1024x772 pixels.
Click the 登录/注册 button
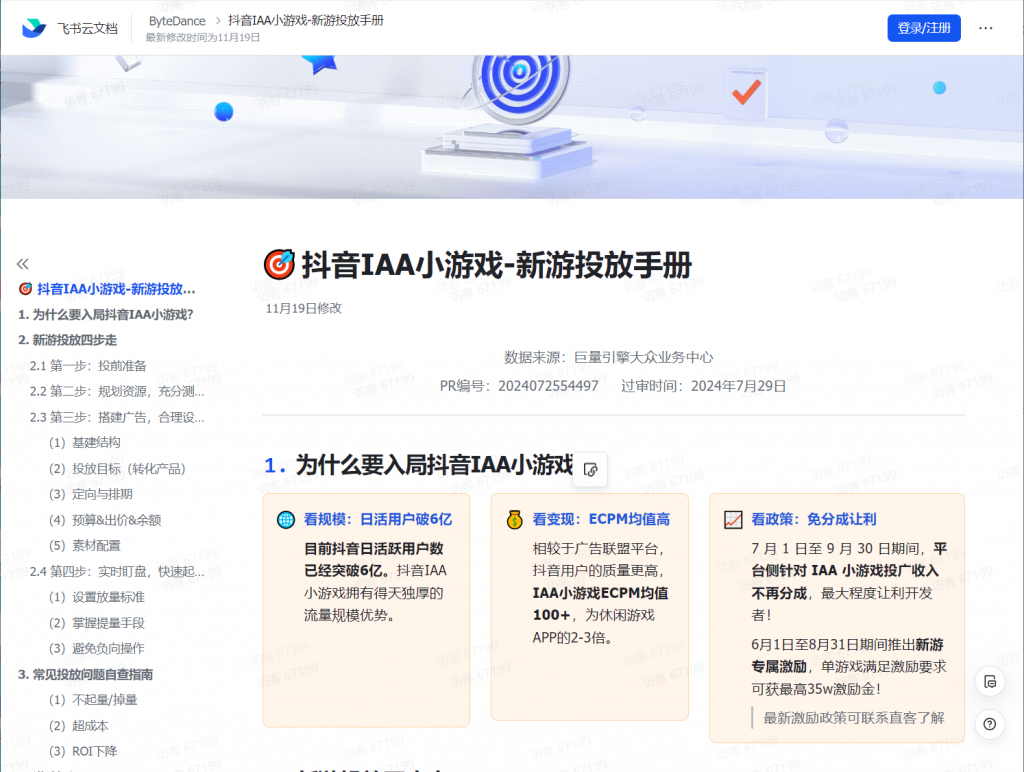pos(923,28)
